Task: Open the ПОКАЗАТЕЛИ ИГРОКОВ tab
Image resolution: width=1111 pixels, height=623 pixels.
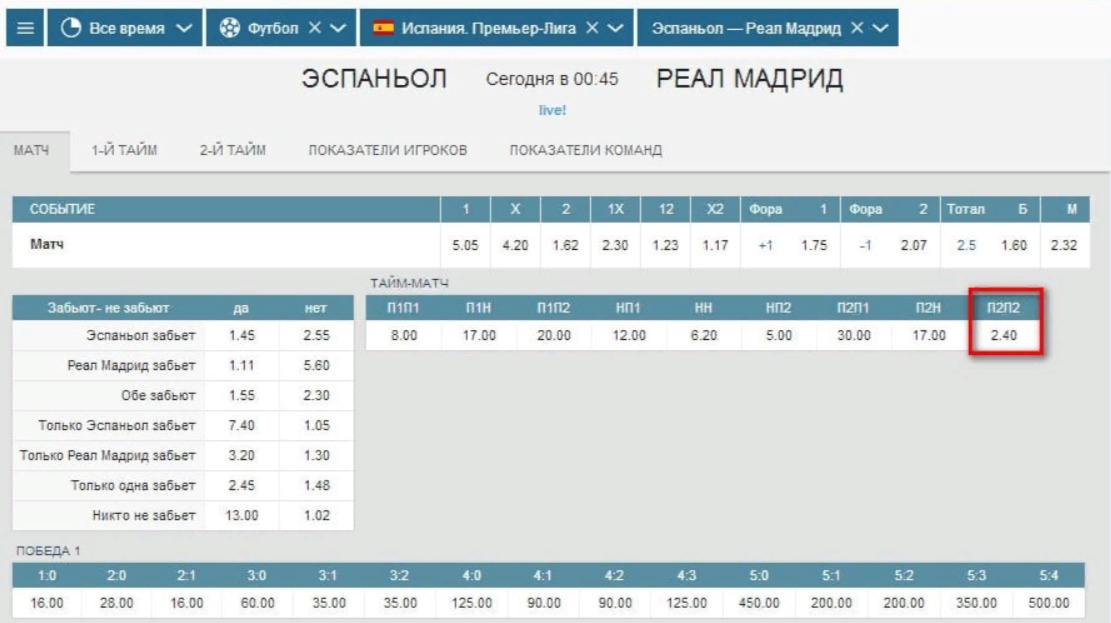Action: [x=388, y=150]
